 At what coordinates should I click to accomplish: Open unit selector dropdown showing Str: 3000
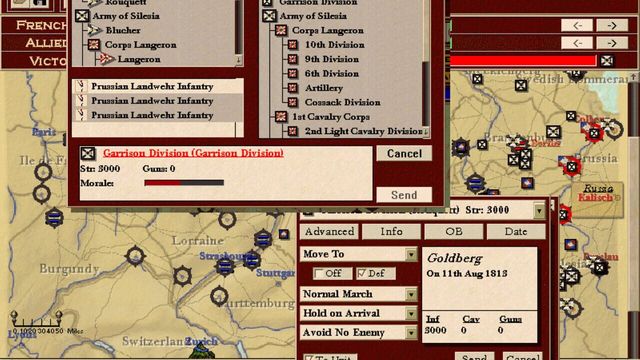tap(539, 211)
